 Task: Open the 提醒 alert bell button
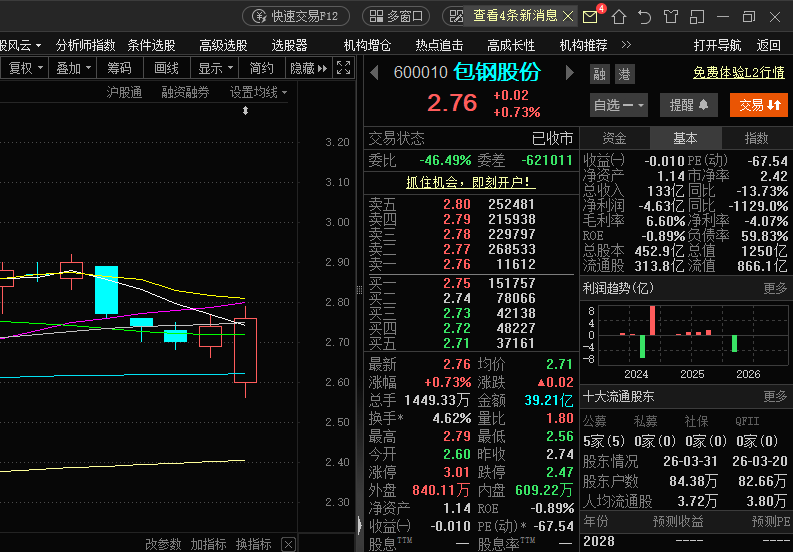[689, 105]
